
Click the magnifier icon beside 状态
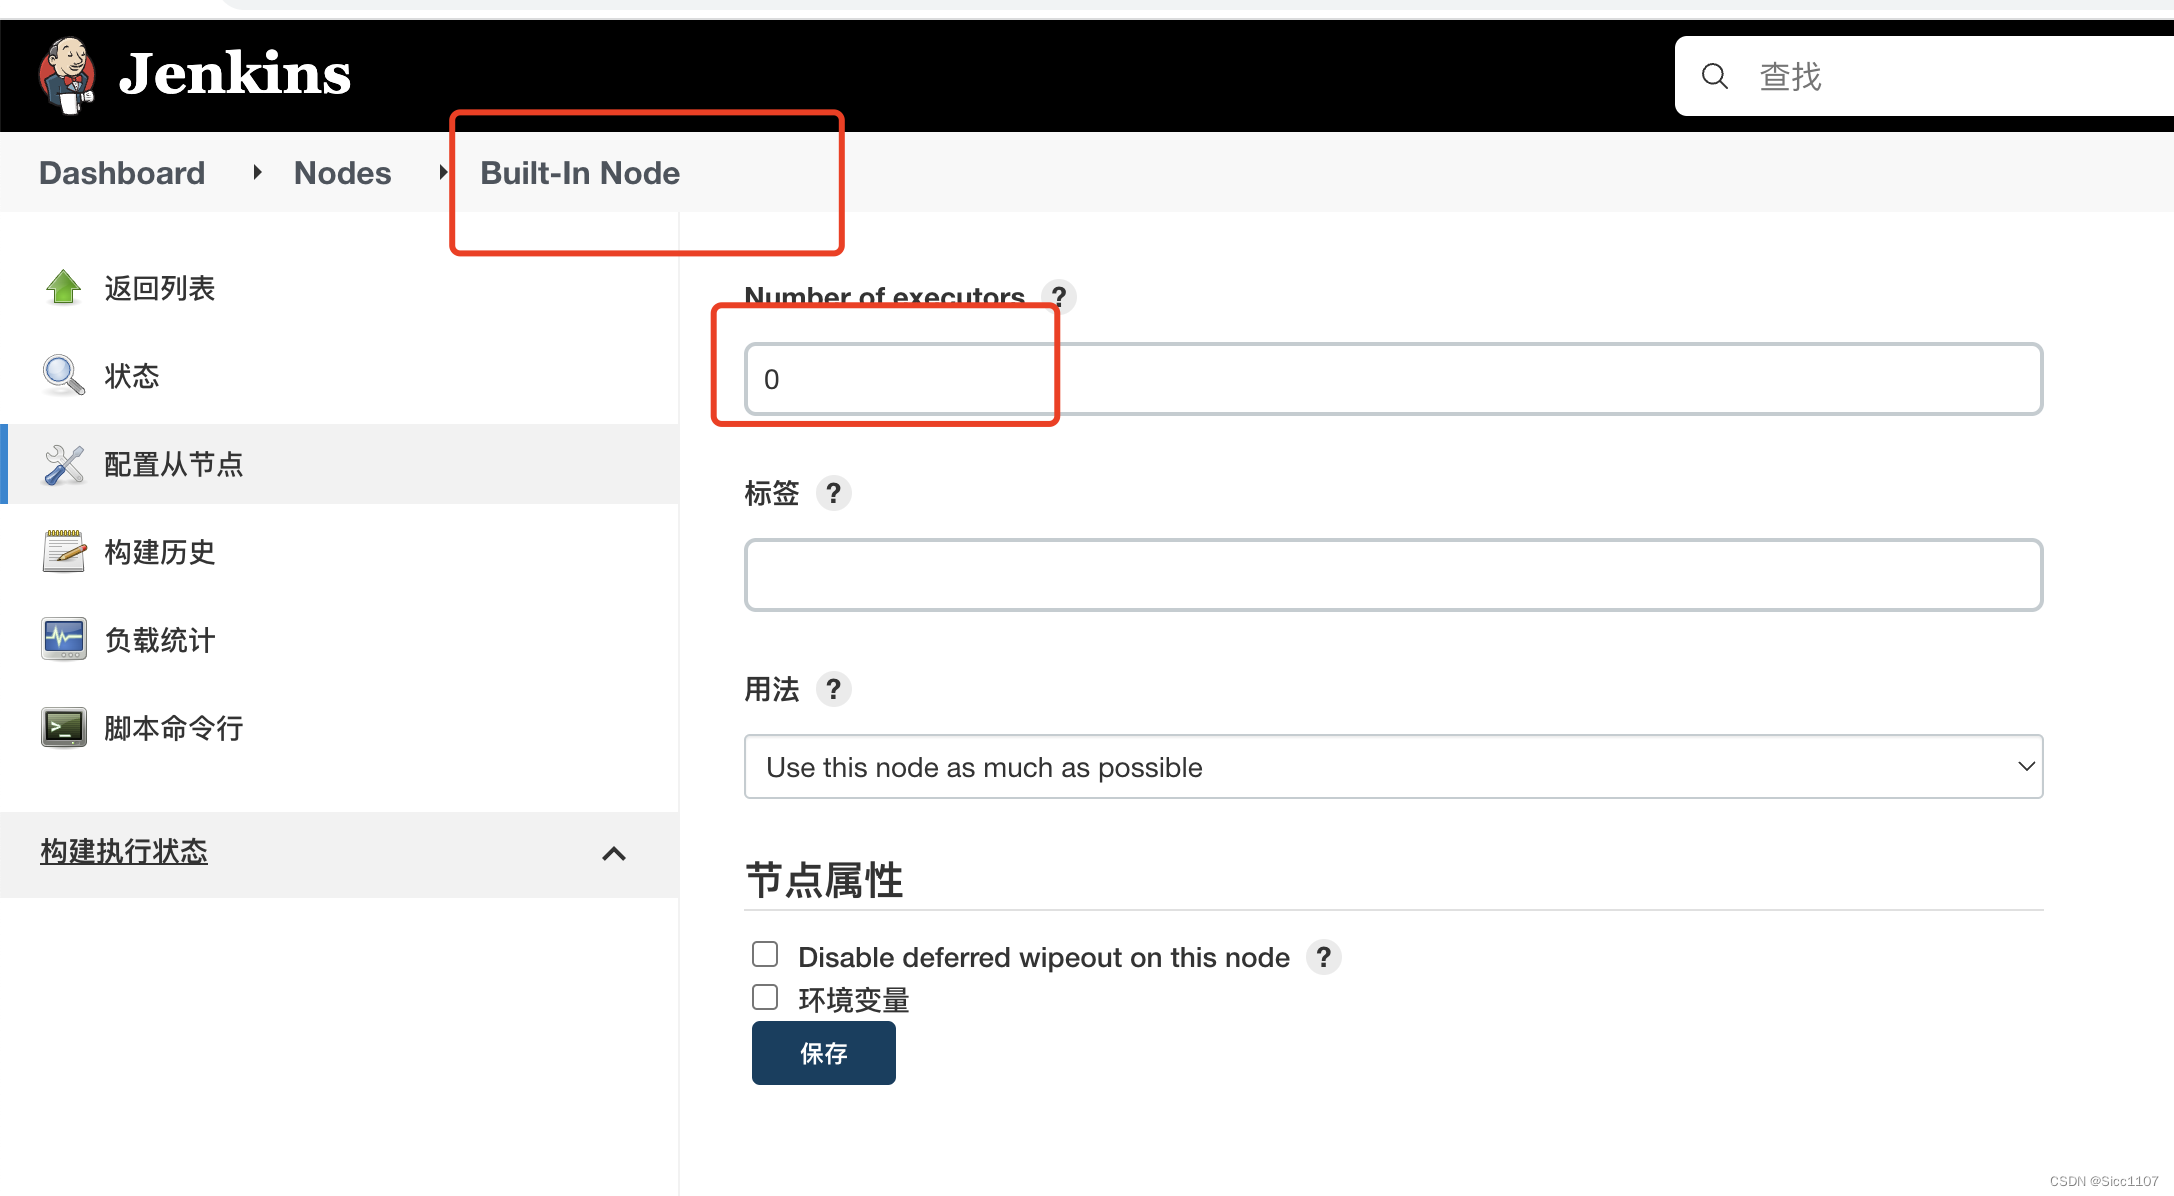click(x=64, y=376)
